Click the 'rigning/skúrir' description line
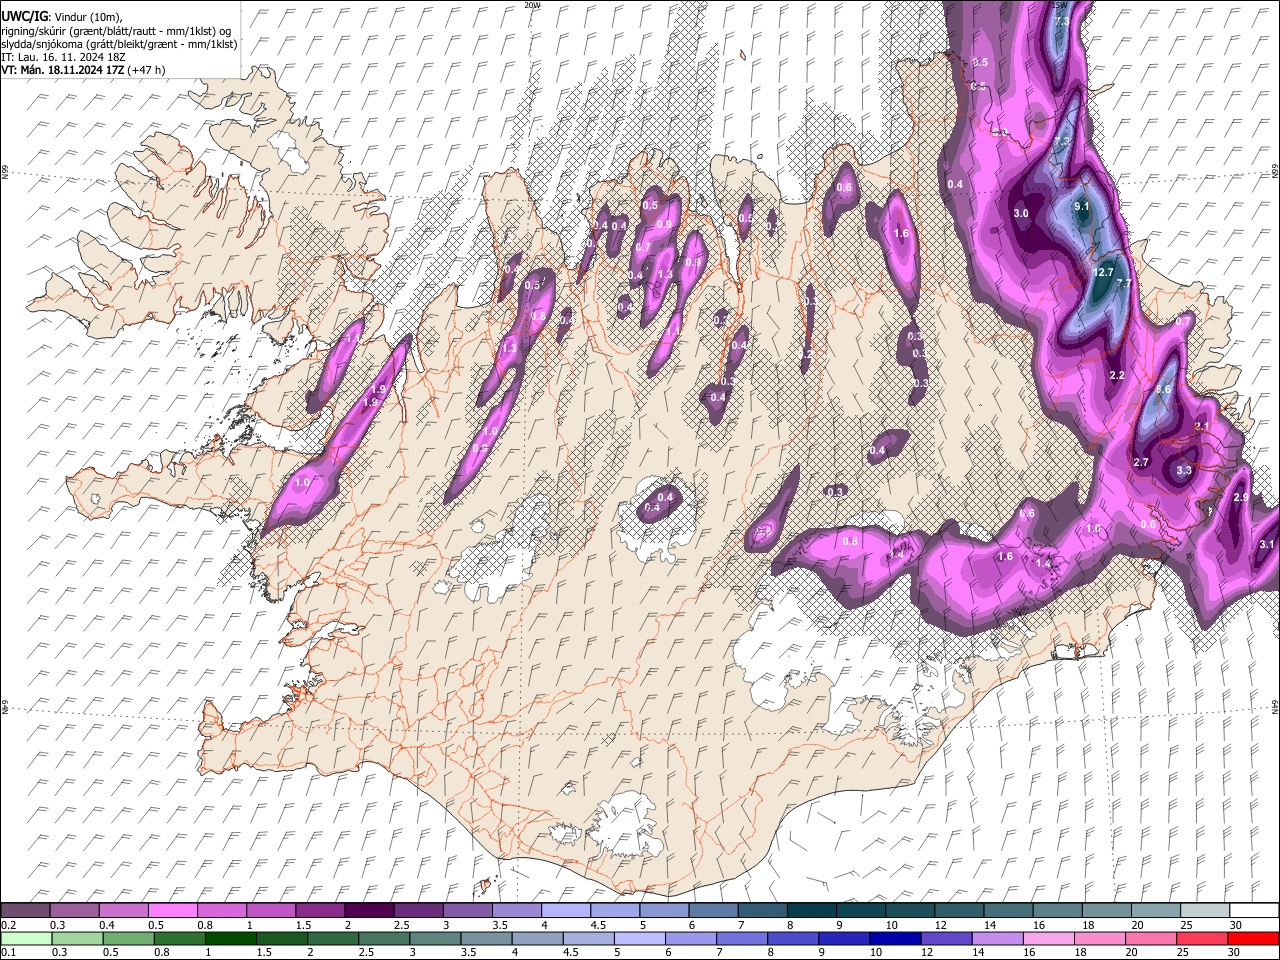Viewport: 1280px width, 960px height. [116, 31]
